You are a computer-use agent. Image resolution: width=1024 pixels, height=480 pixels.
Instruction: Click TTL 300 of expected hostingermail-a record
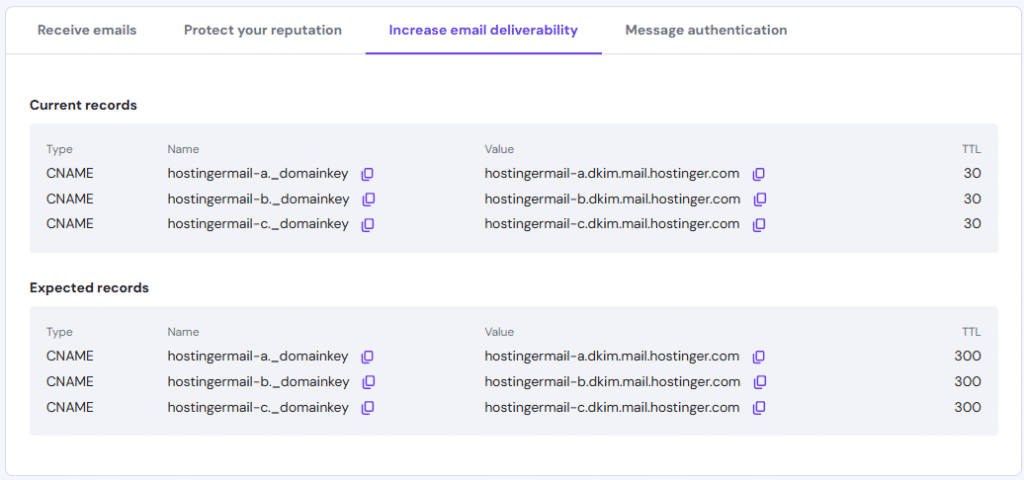point(968,356)
